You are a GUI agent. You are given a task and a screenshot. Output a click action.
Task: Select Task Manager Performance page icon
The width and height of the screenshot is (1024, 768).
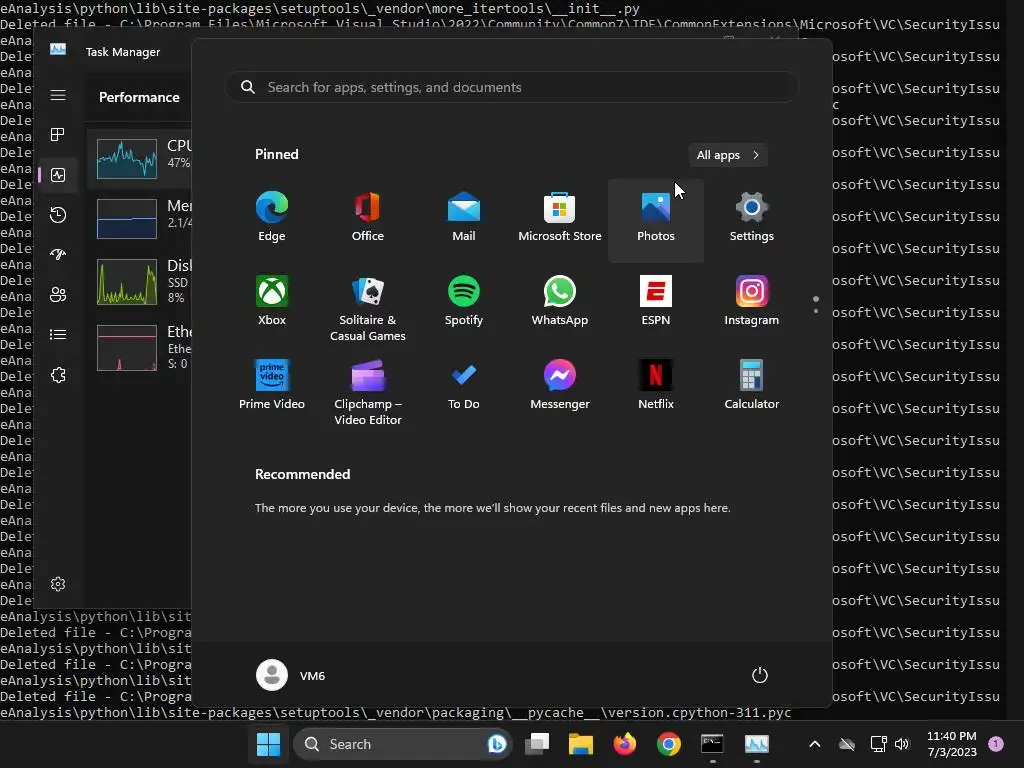click(x=58, y=175)
